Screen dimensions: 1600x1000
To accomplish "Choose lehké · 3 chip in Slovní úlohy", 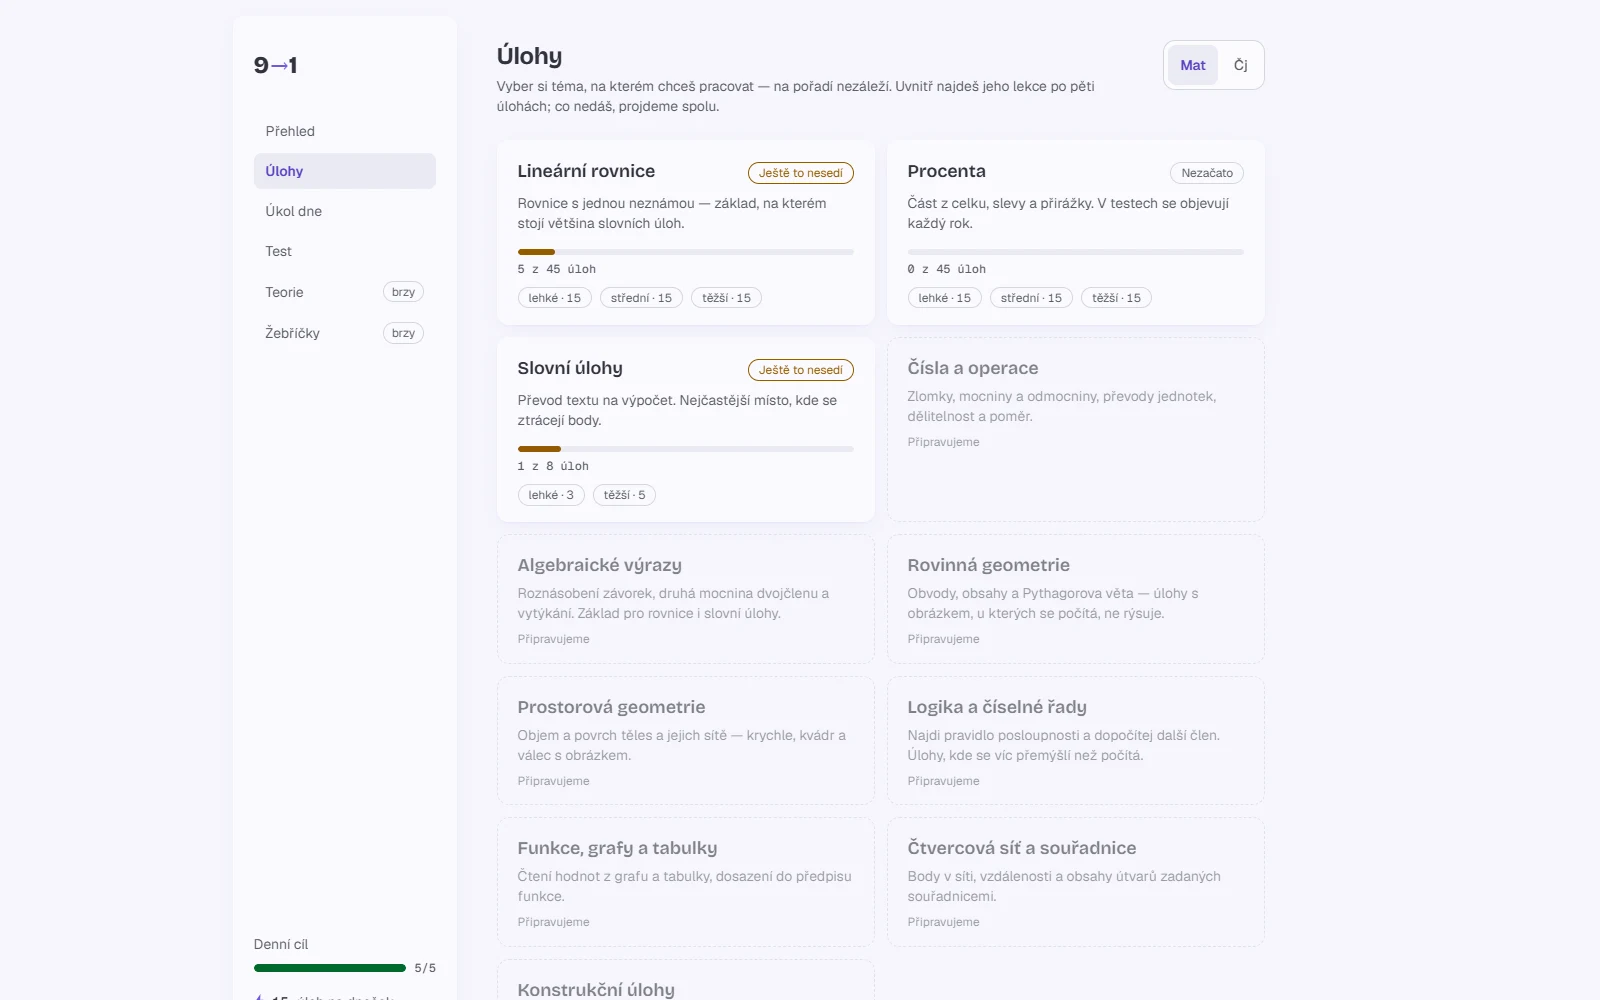I will (551, 495).
